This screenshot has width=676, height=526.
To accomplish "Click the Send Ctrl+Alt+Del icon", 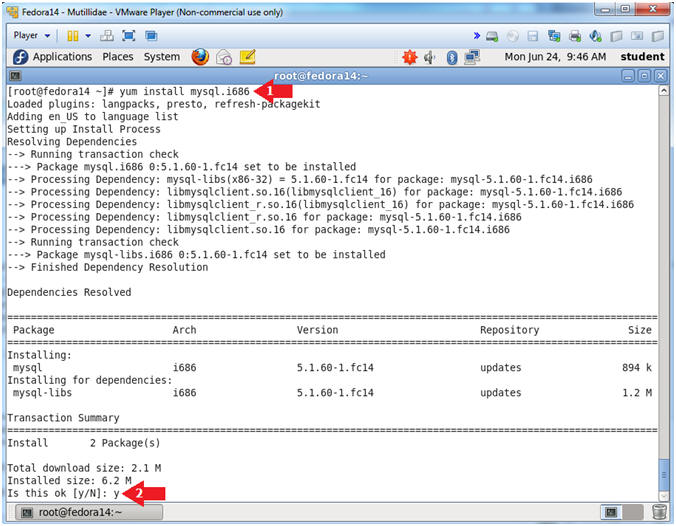I will (x=106, y=35).
